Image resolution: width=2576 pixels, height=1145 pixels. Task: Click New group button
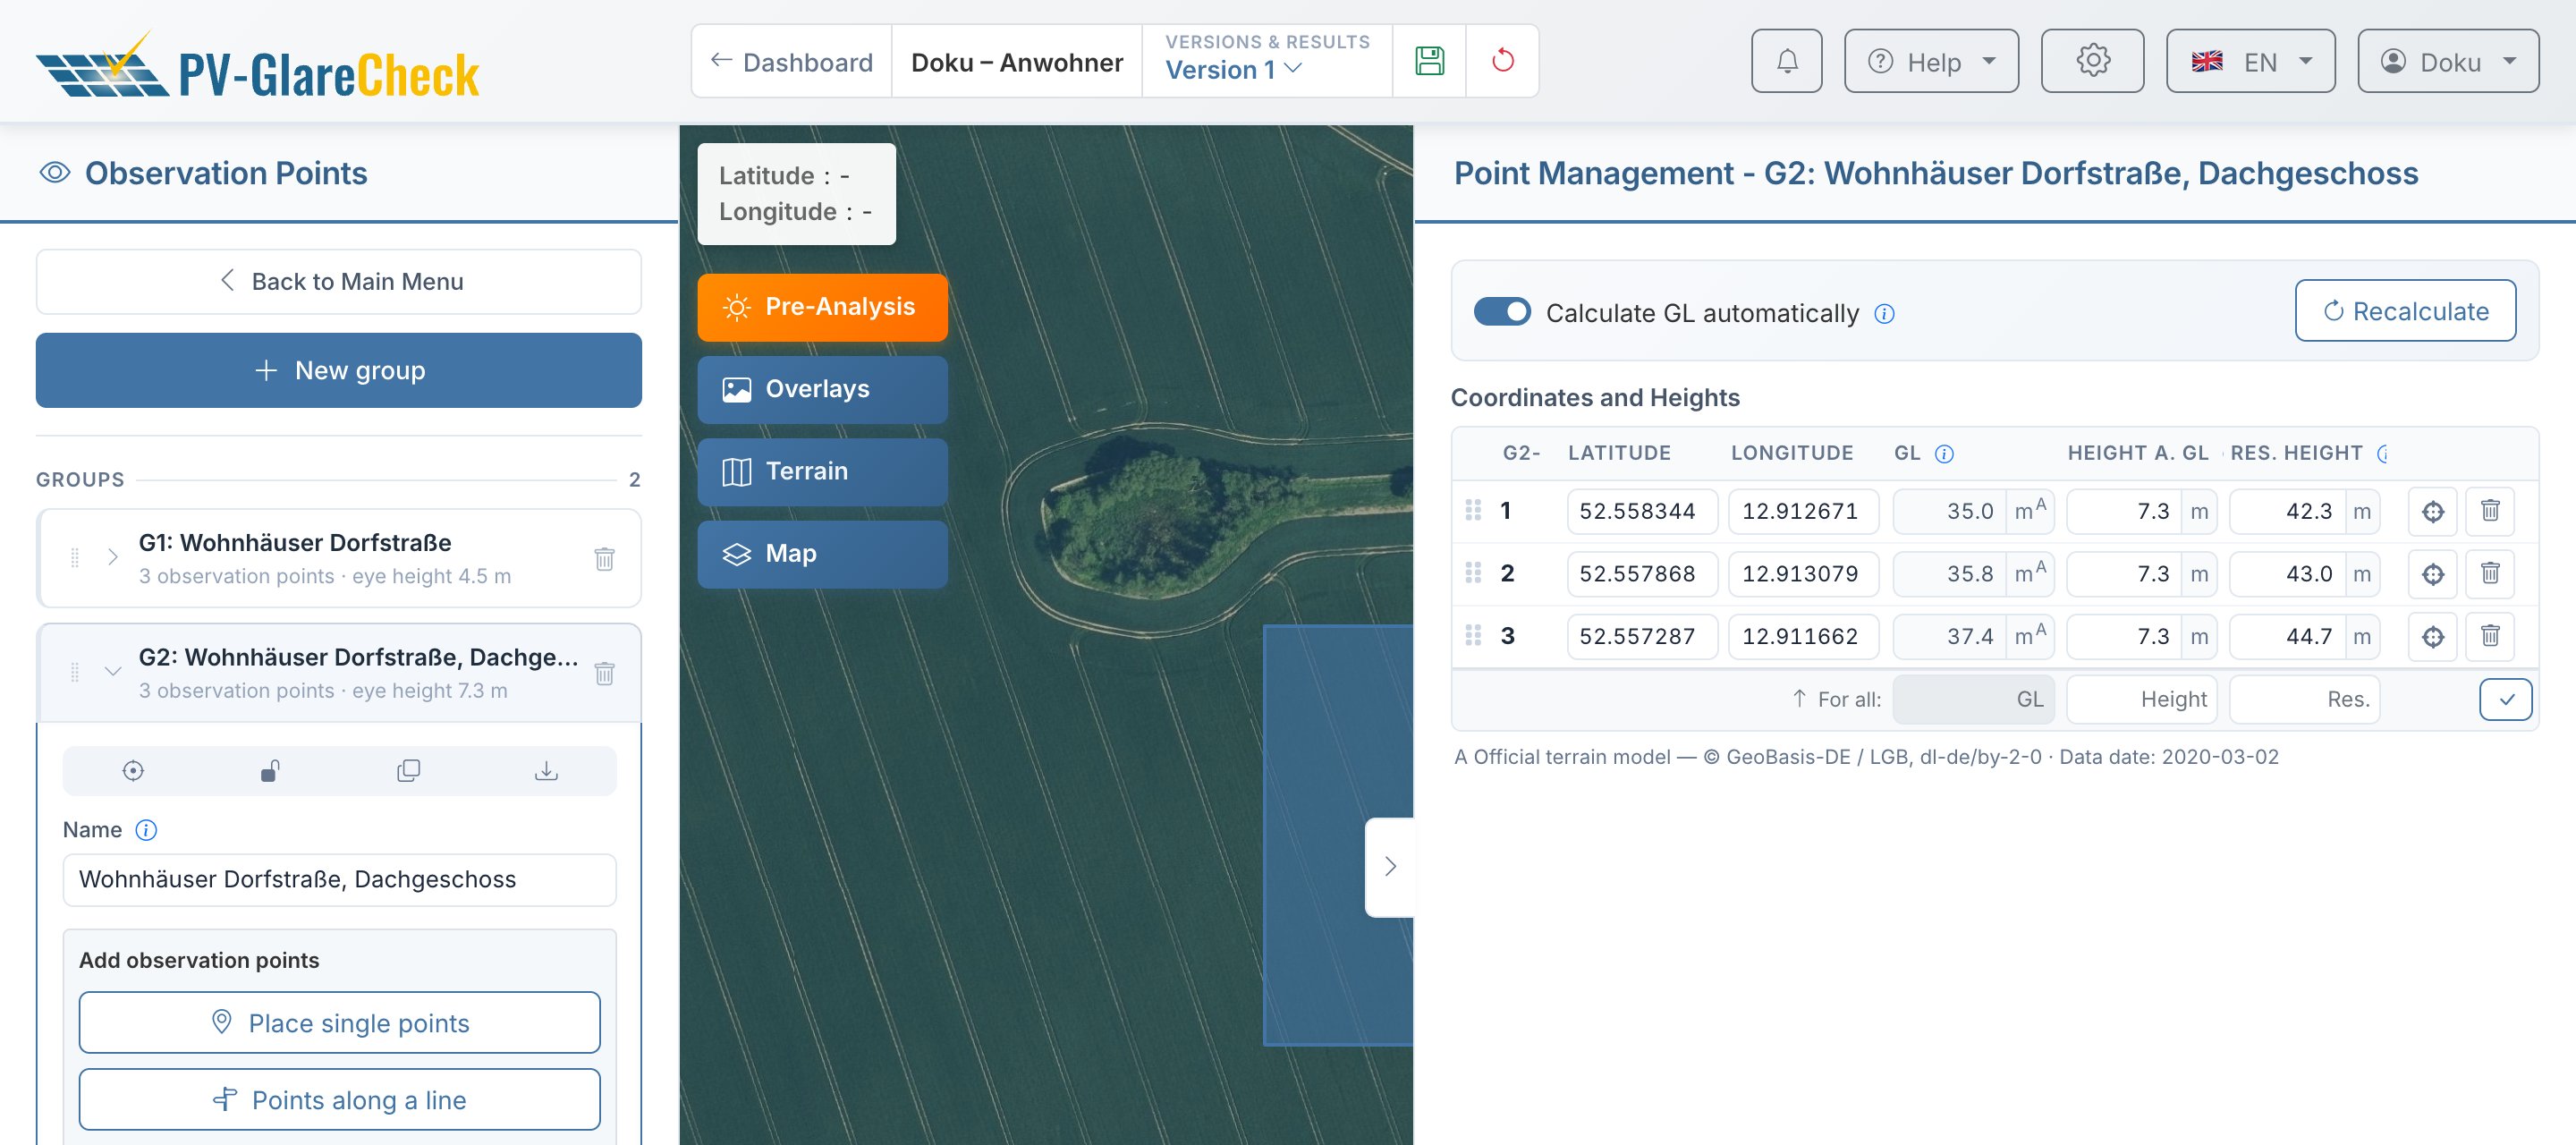338,370
